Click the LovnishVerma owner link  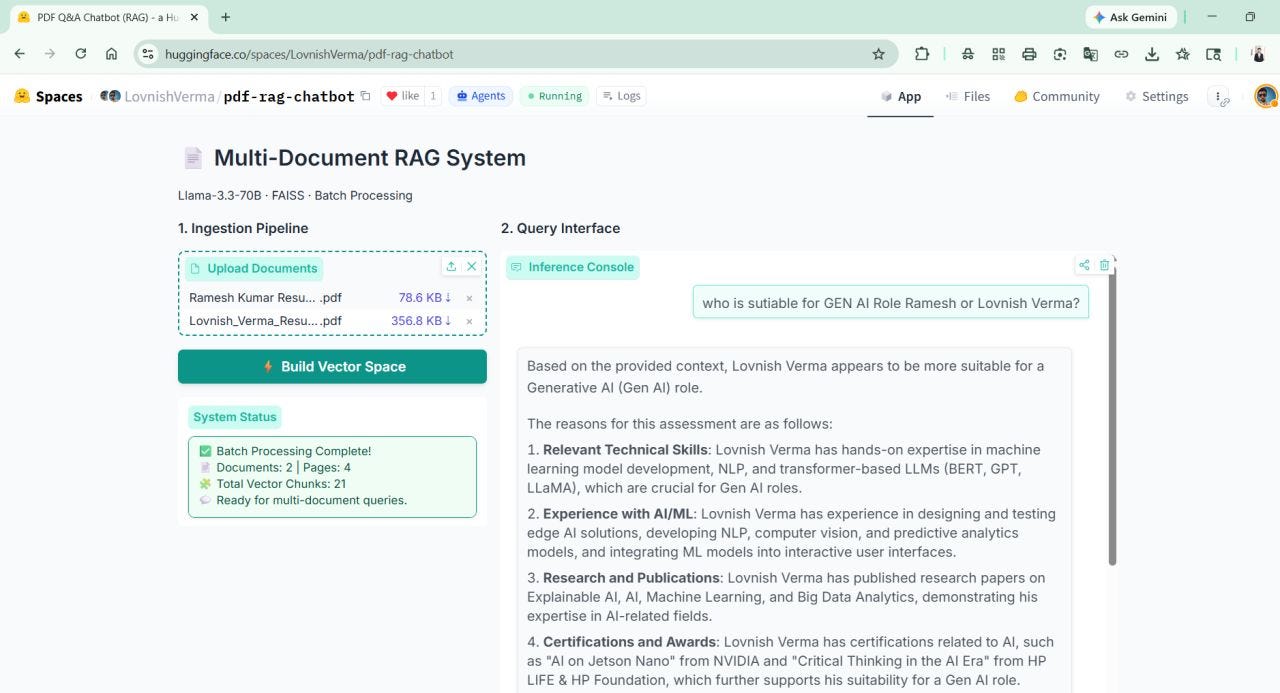coord(168,96)
